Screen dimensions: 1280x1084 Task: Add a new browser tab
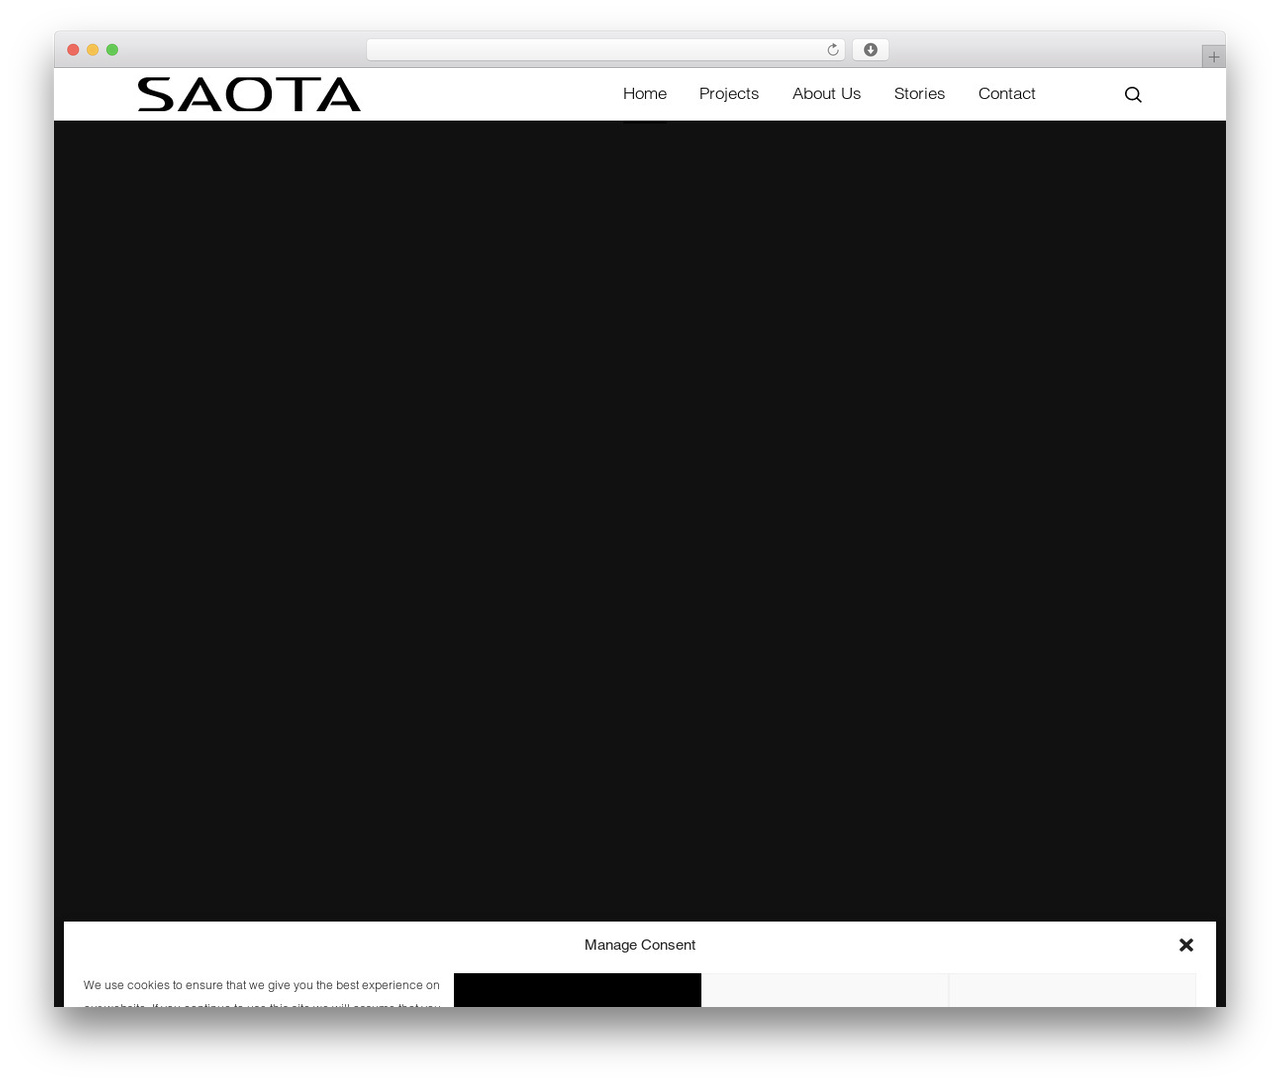(x=1214, y=57)
